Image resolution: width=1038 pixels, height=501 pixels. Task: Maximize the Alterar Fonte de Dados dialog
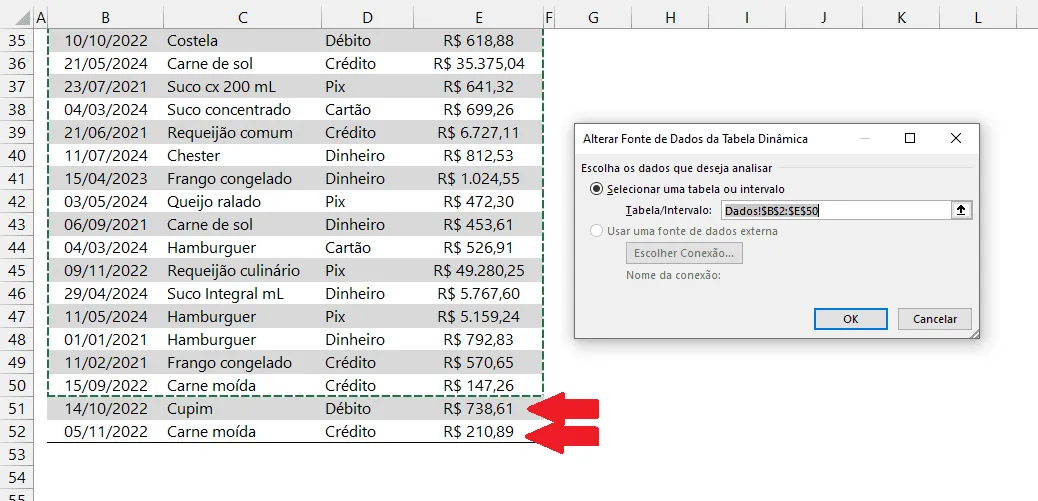pos(910,138)
